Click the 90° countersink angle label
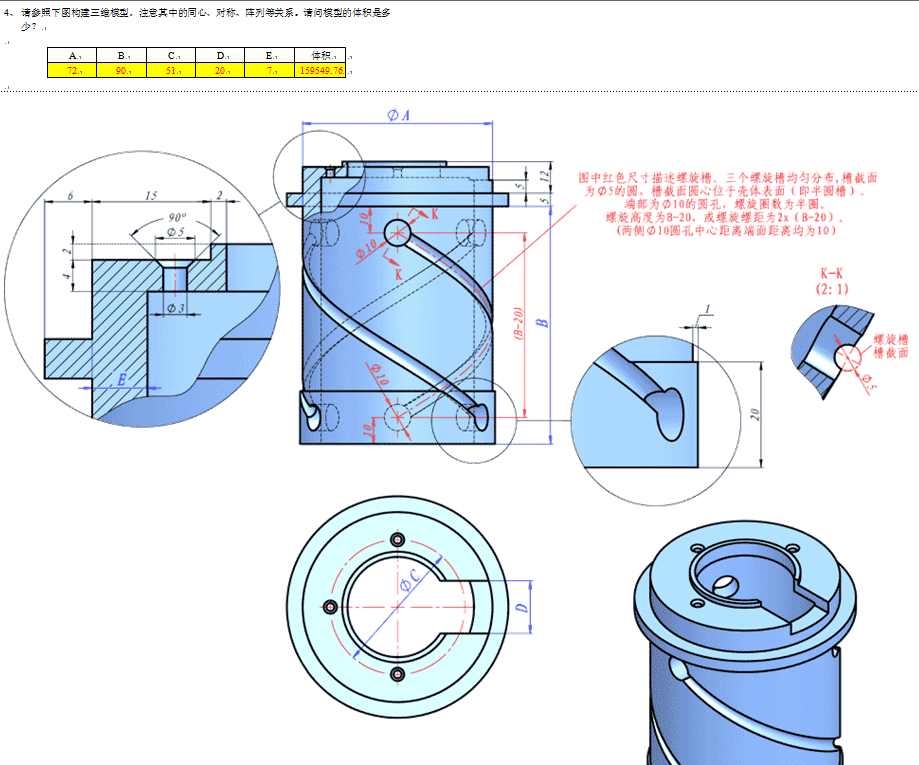This screenshot has height=765, width=919. pyautogui.click(x=177, y=217)
